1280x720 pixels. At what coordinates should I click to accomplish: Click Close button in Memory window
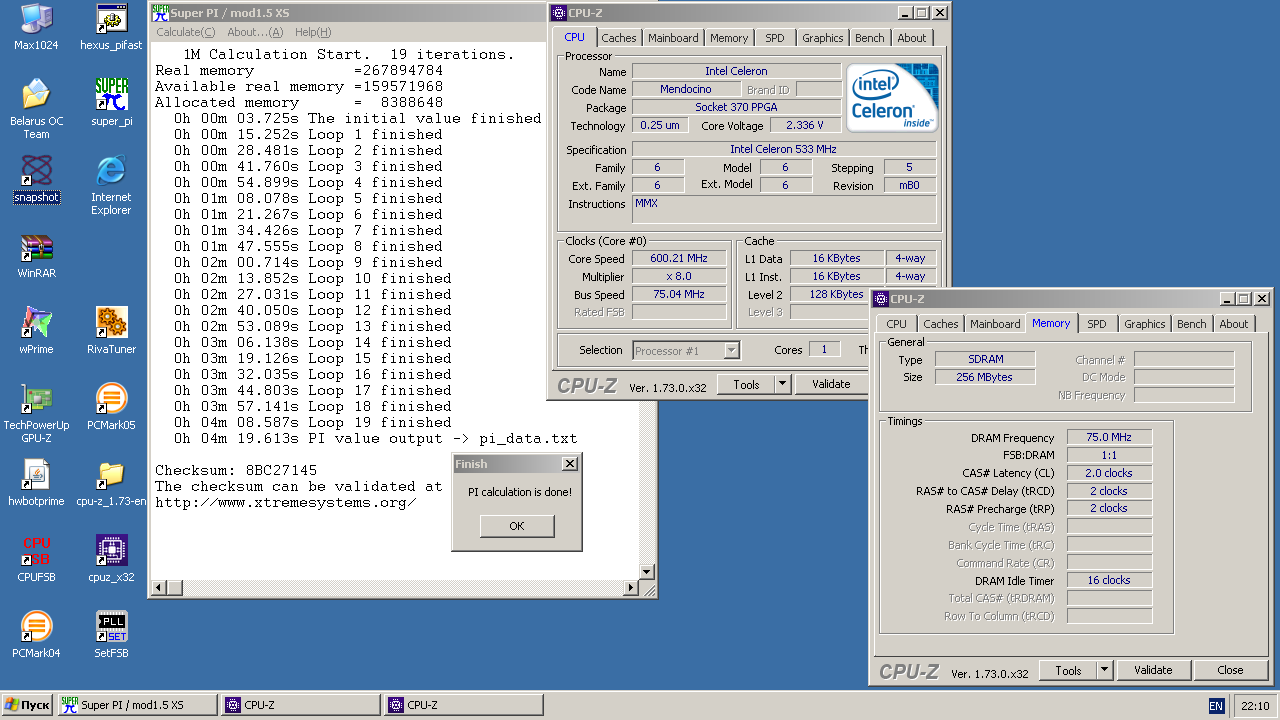click(1231, 670)
